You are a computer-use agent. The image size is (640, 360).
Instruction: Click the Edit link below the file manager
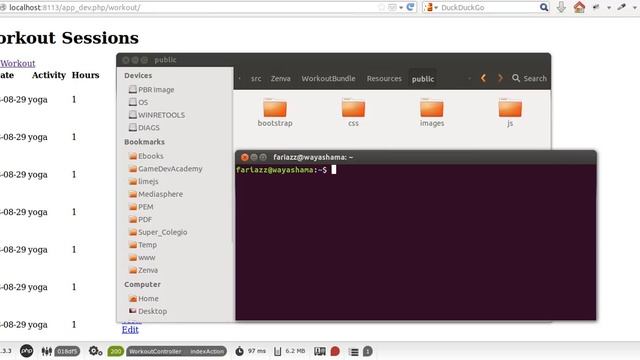(130, 329)
